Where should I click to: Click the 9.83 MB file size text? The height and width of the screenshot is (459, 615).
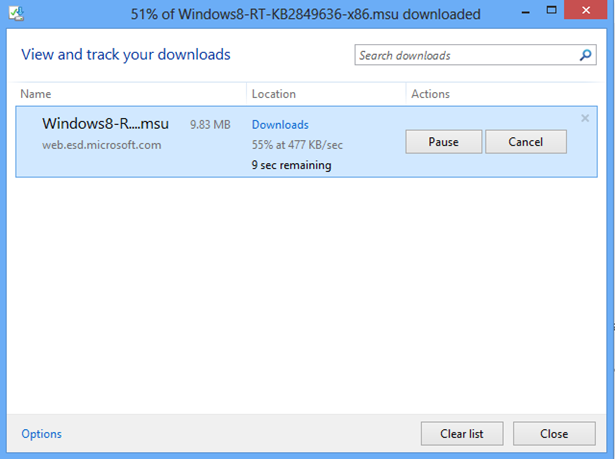click(x=210, y=125)
